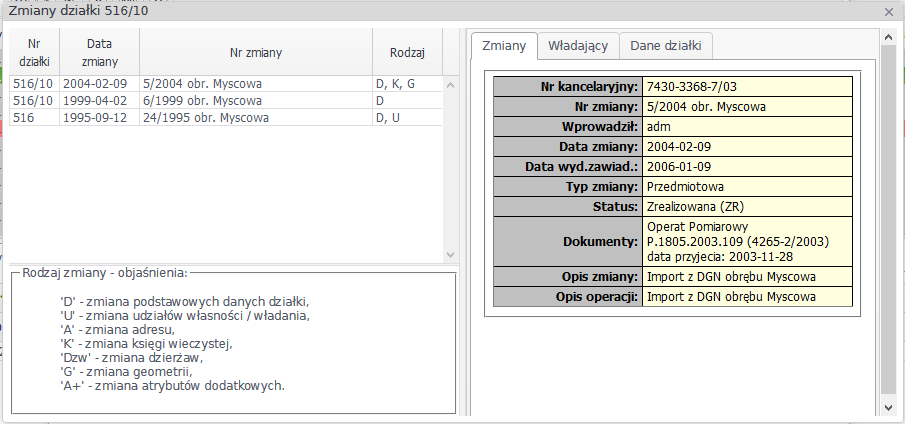Viewport: 905px width, 424px height.
Task: Click the details panel scroll up arrow
Action: tap(889, 37)
